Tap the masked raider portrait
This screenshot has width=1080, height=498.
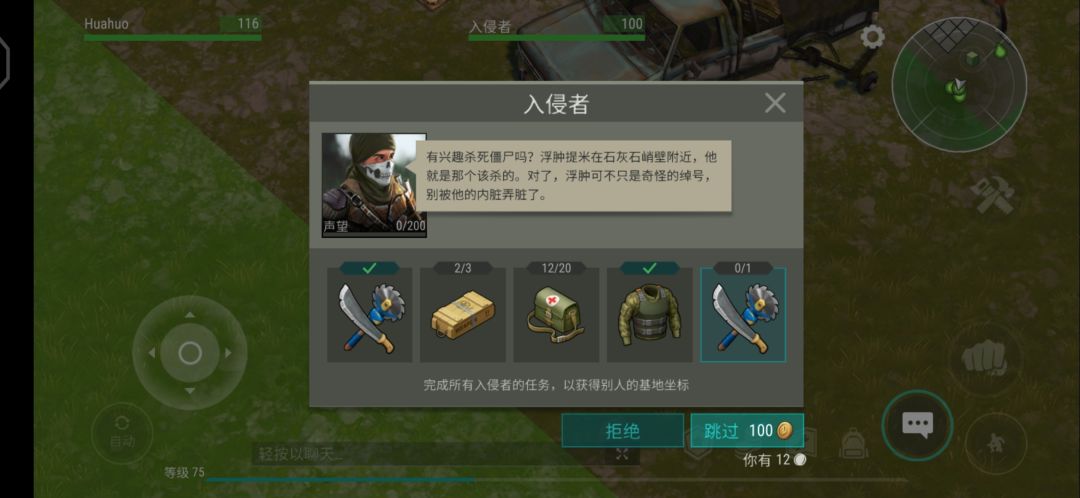pyautogui.click(x=374, y=185)
